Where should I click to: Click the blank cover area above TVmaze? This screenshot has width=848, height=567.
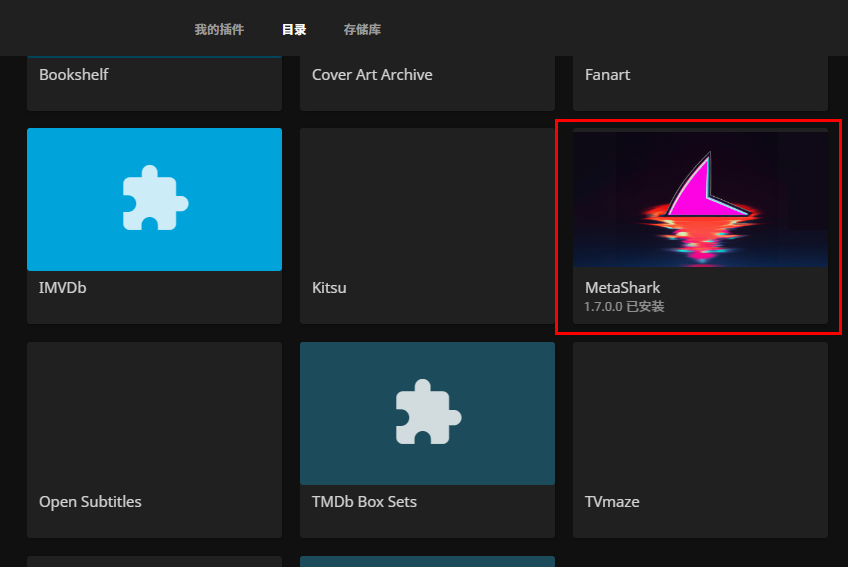(x=700, y=412)
